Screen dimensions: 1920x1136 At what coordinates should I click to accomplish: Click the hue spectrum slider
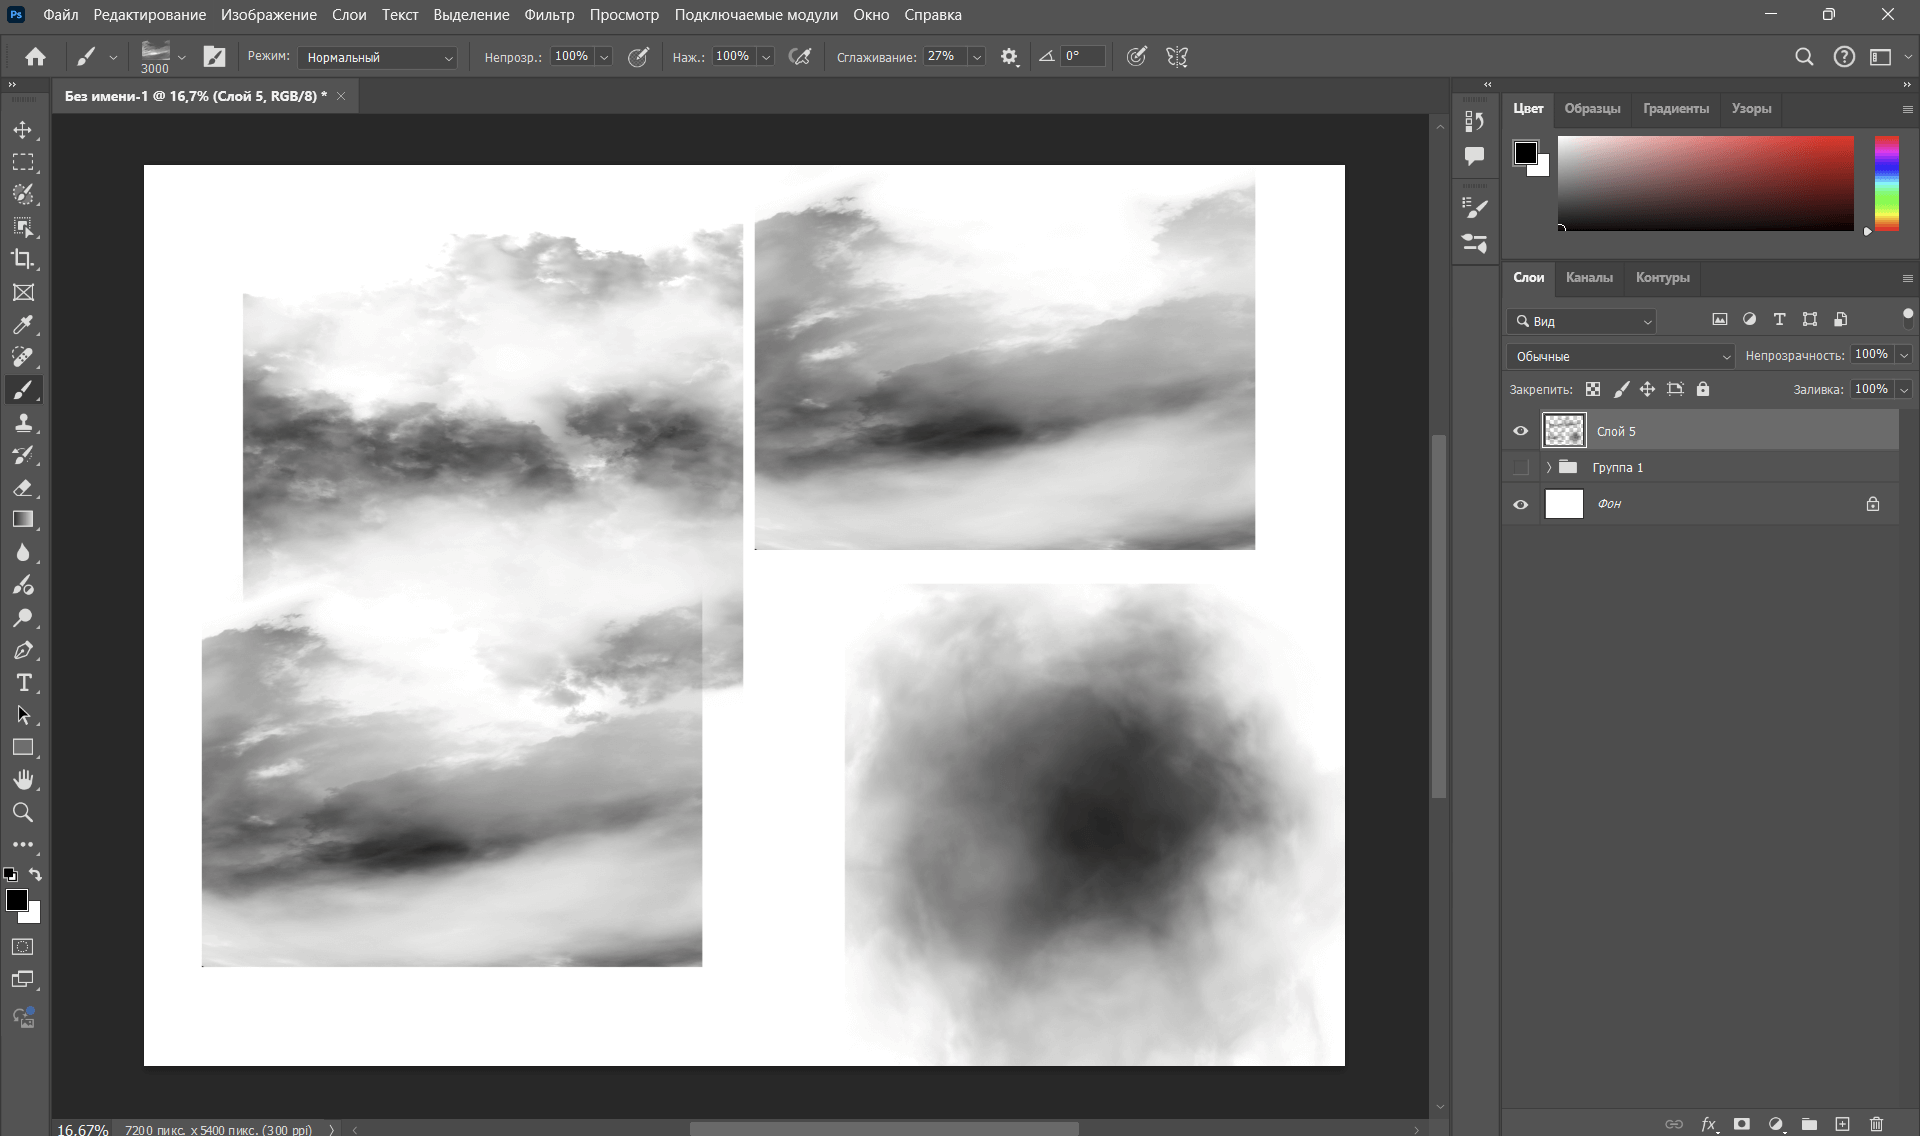1886,184
